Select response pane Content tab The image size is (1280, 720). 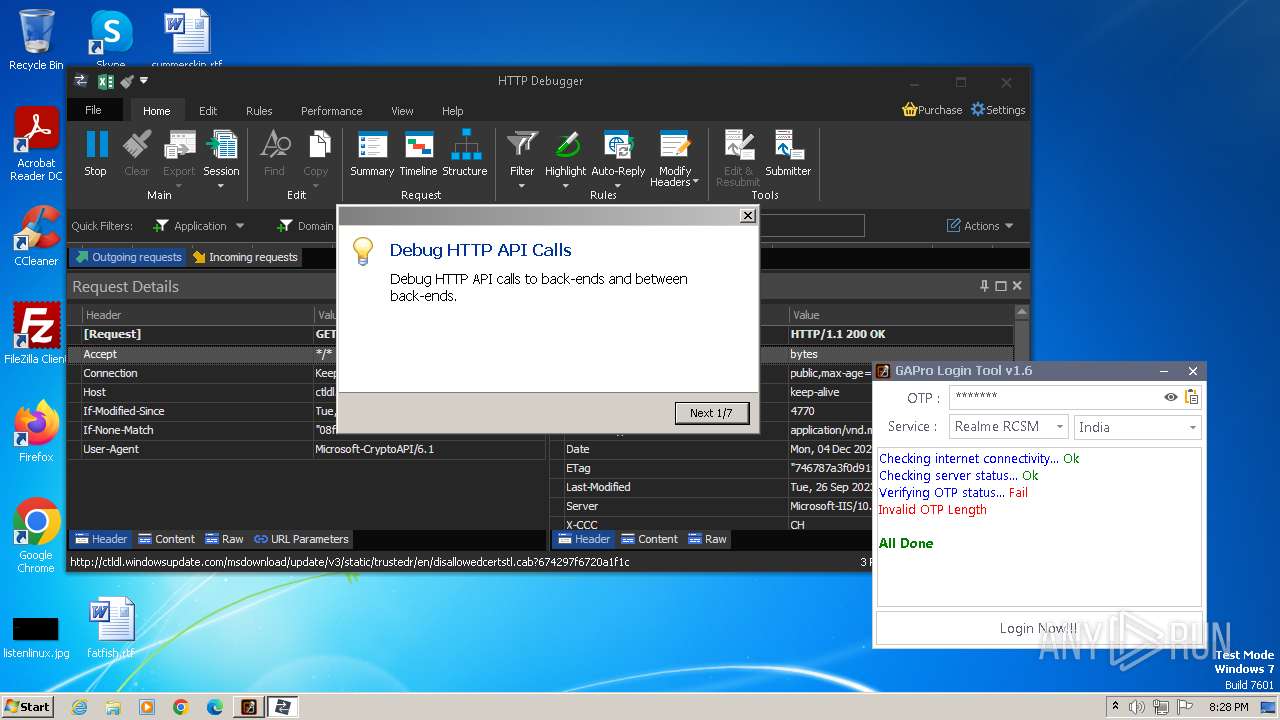649,539
